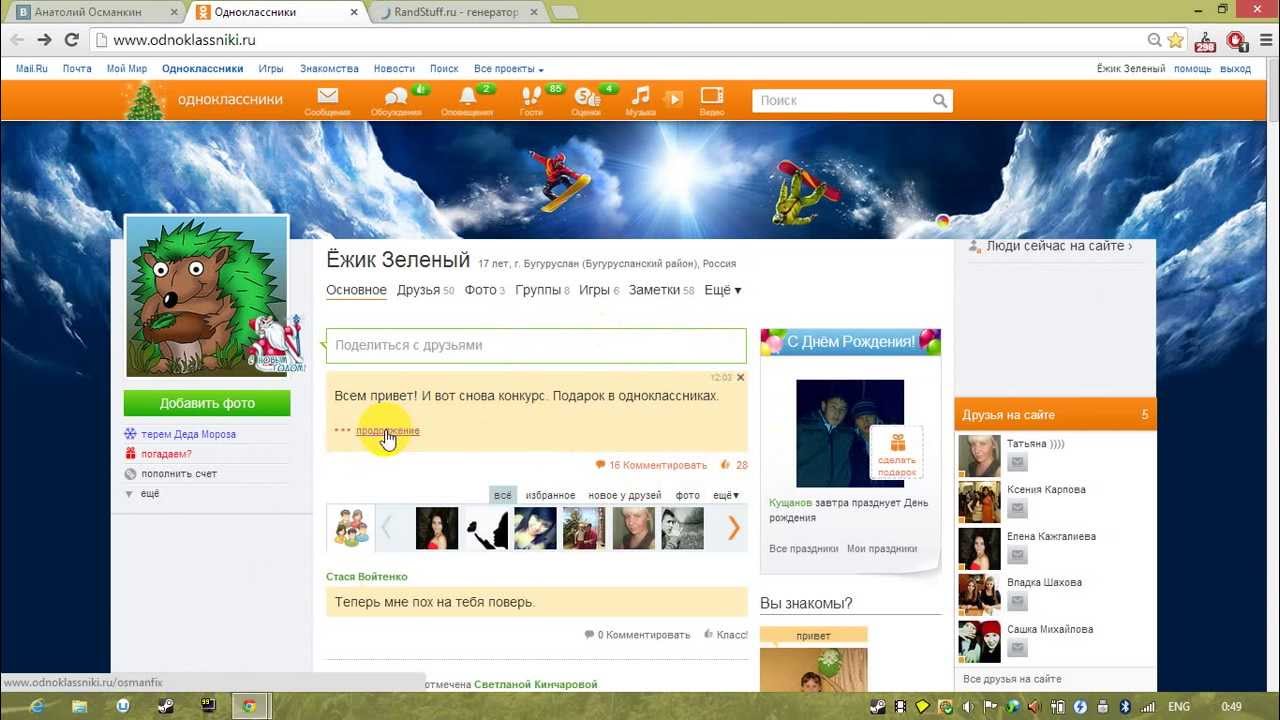The image size is (1280, 720).
Task: Message Владка Шахова via envelope icon
Action: (x=1017, y=602)
